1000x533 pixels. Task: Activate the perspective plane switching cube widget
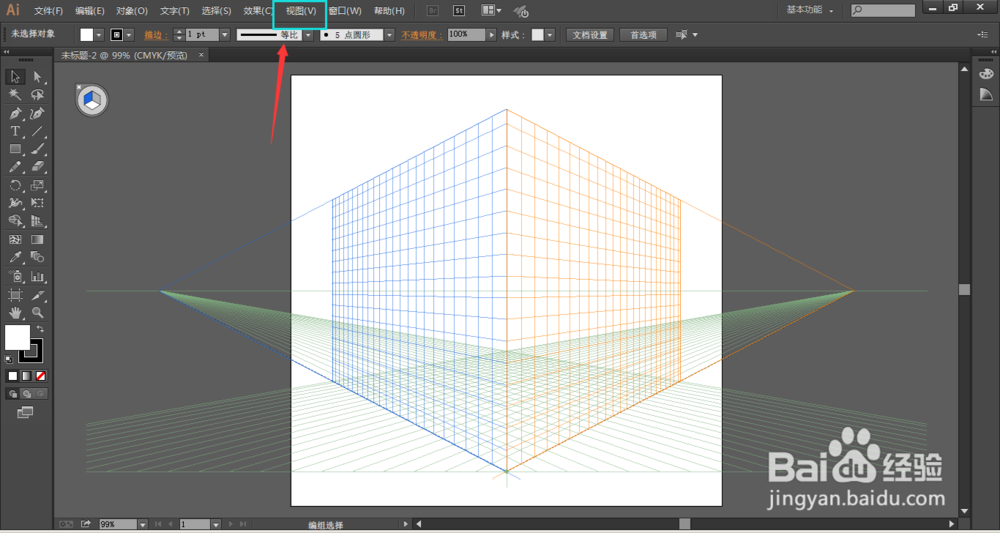92,101
